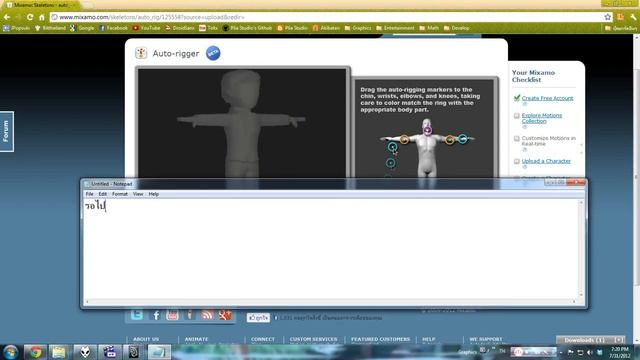Go to browser Home icon
Screen dimensions: 640x360
(42, 17)
